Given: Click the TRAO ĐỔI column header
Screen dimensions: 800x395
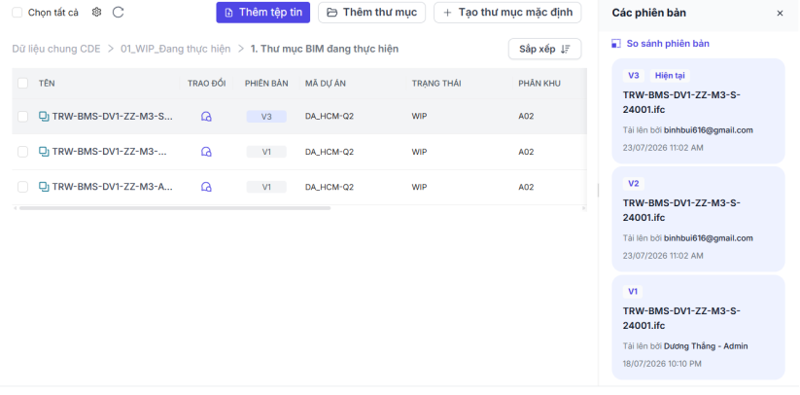Looking at the screenshot, I should [207, 83].
